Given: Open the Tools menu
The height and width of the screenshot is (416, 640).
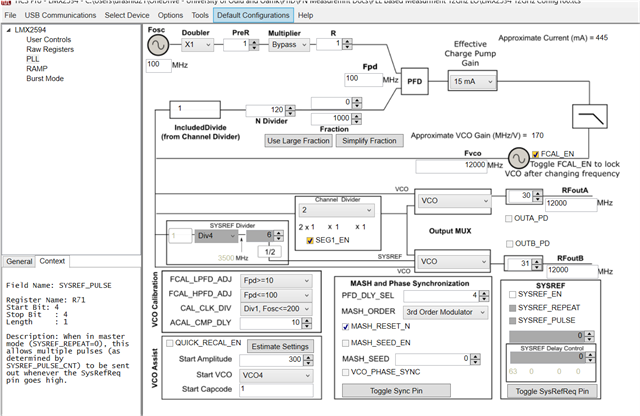Looking at the screenshot, I should point(200,15).
